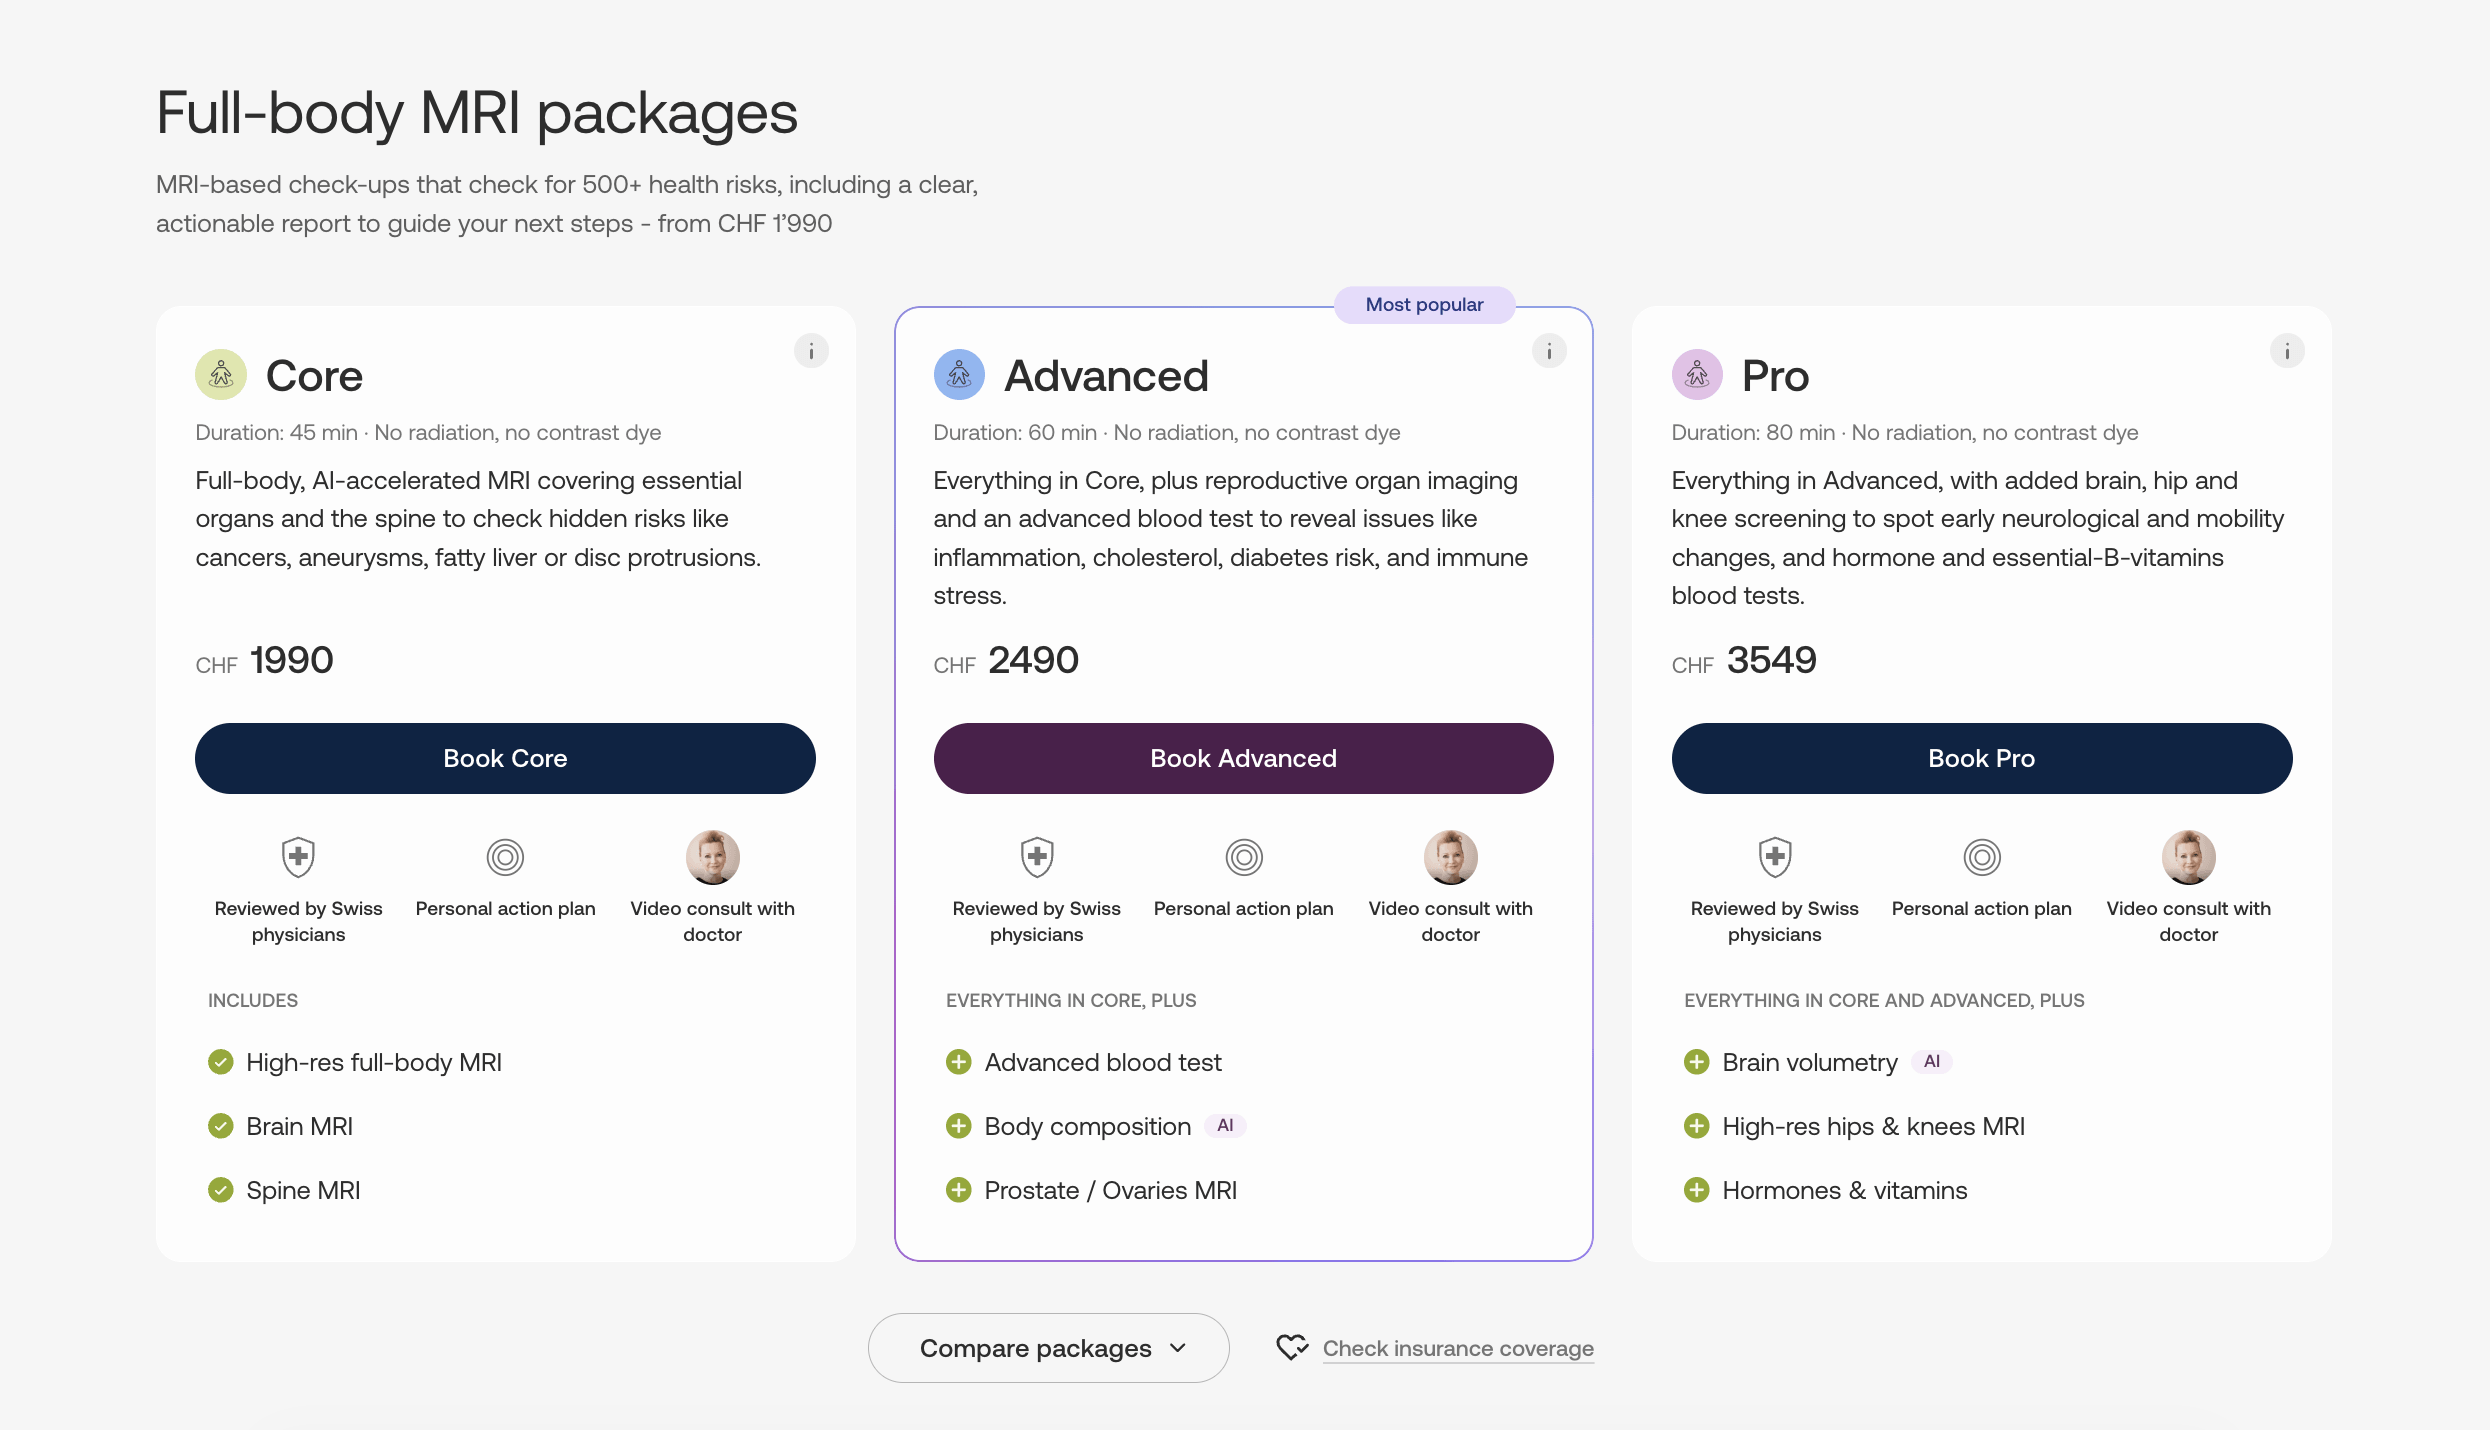Open the Core package info icon

click(x=811, y=351)
